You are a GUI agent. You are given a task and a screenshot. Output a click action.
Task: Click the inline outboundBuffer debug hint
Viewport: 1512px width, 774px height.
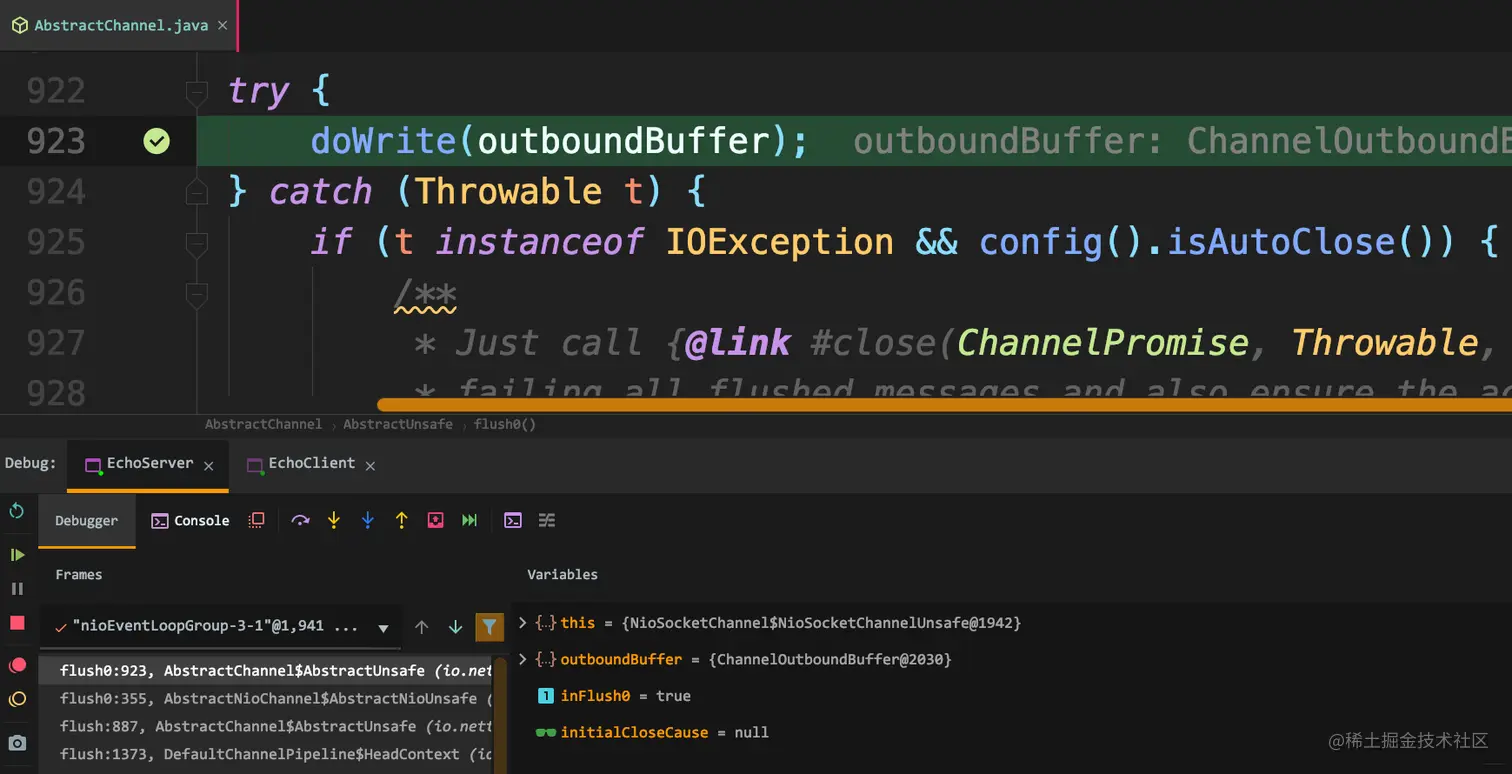(1182, 141)
